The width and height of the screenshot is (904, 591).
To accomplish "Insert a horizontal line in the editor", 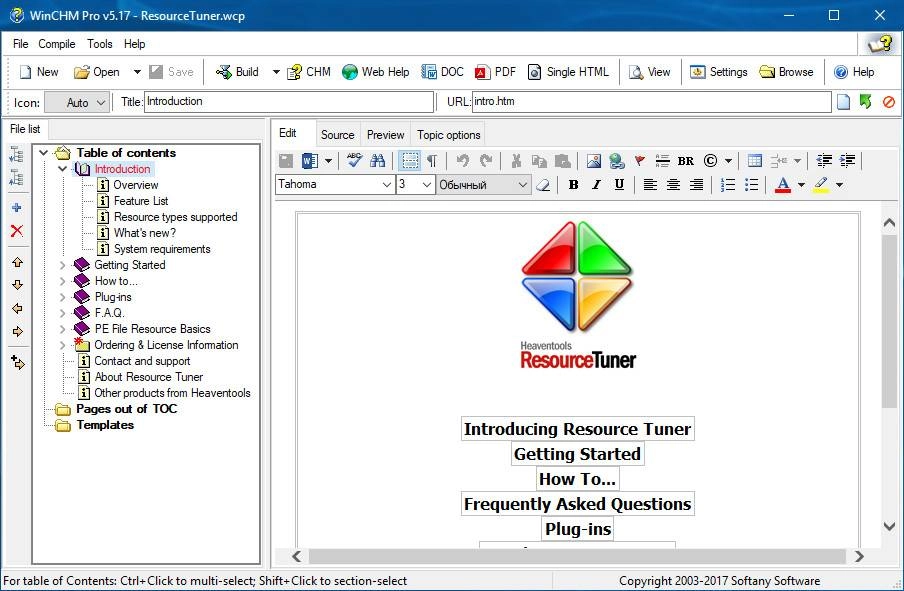I will click(x=662, y=161).
